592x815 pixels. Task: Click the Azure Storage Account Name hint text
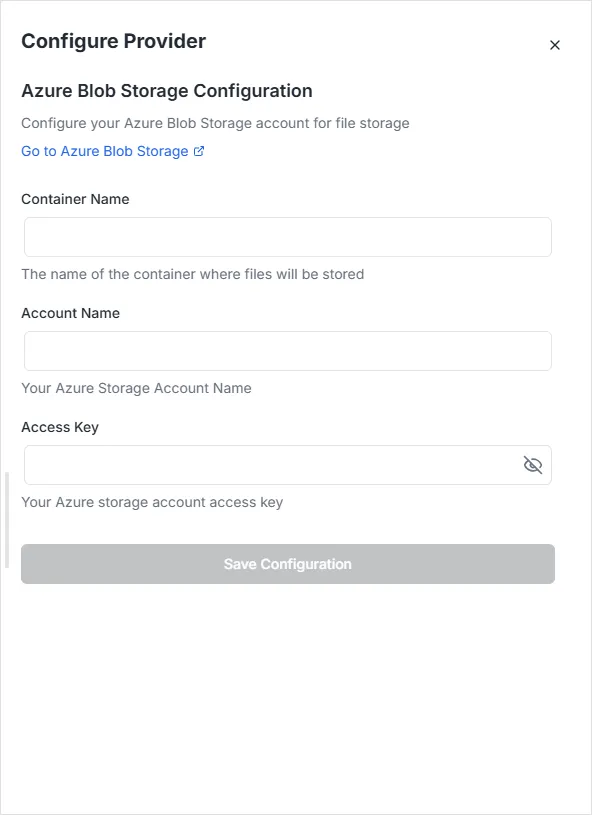[136, 388]
